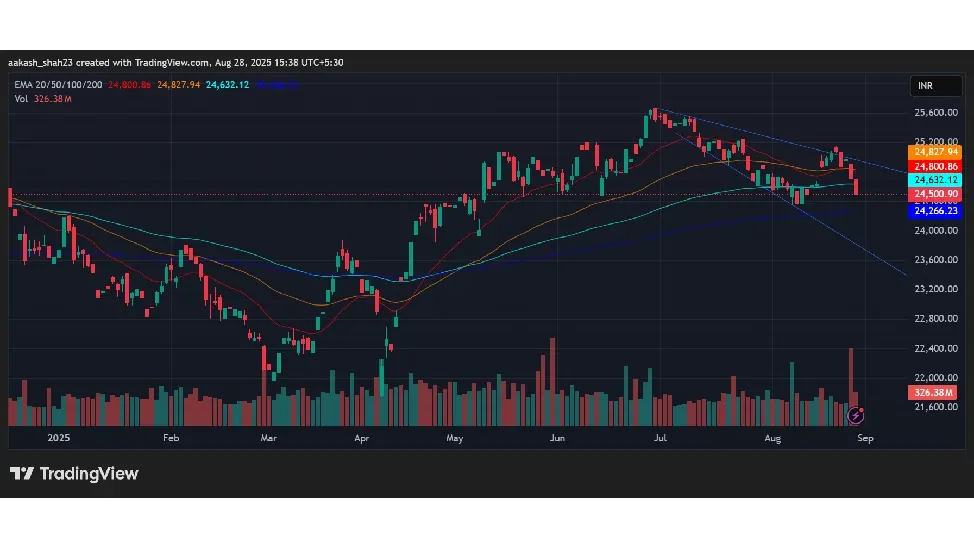
Task: Click the 22,000.00 price scale tick
Action: pos(936,378)
